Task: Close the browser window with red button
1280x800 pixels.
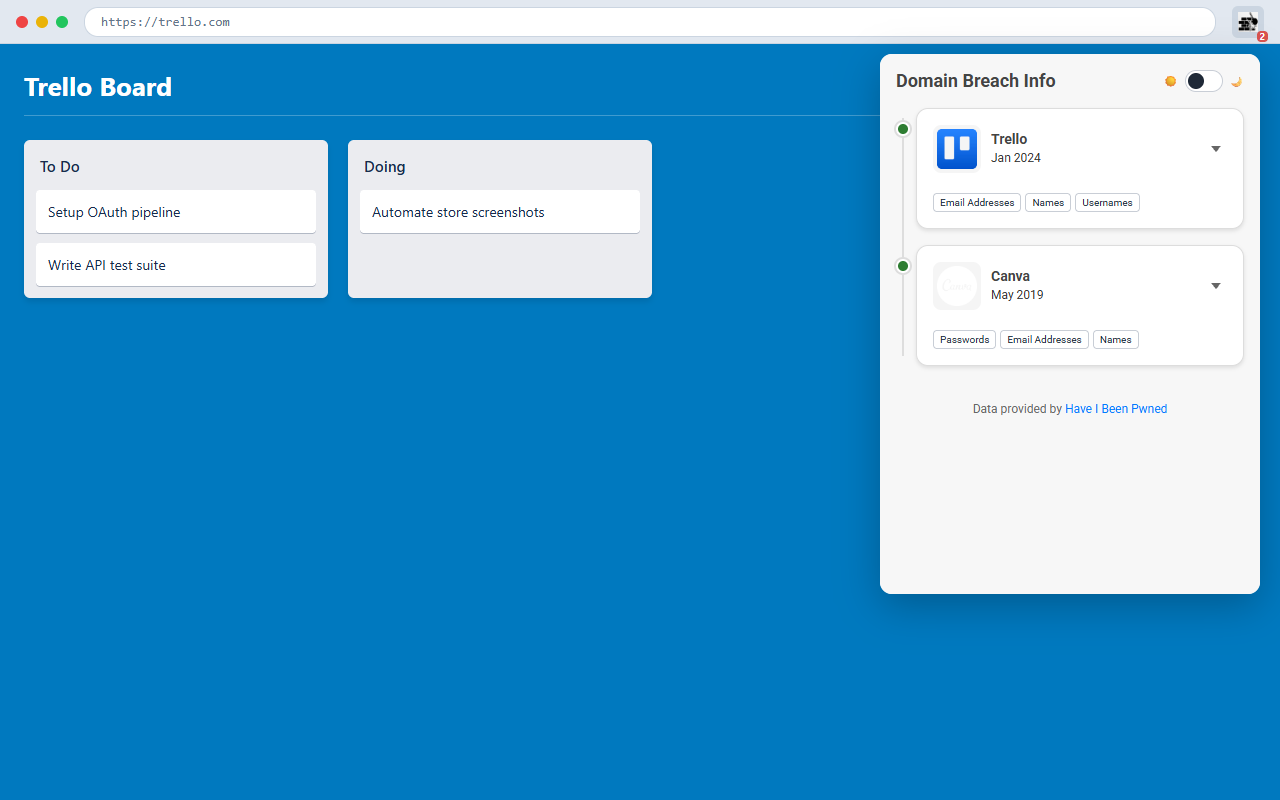Action: click(22, 22)
